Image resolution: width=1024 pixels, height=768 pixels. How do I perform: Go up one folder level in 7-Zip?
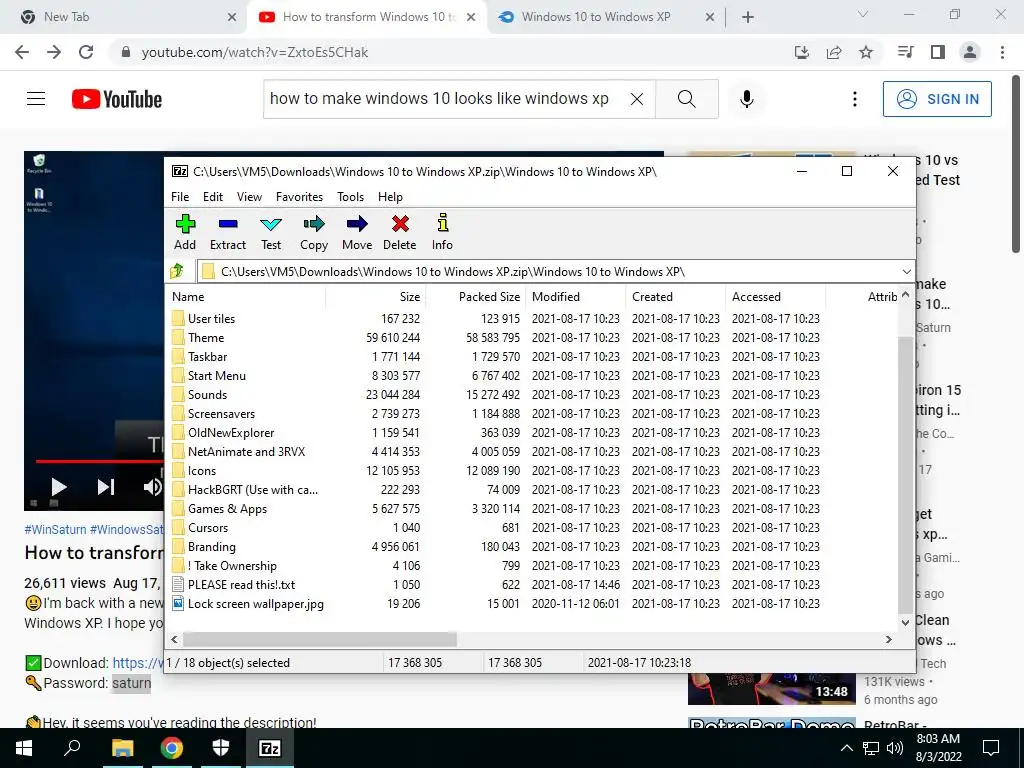tap(177, 271)
